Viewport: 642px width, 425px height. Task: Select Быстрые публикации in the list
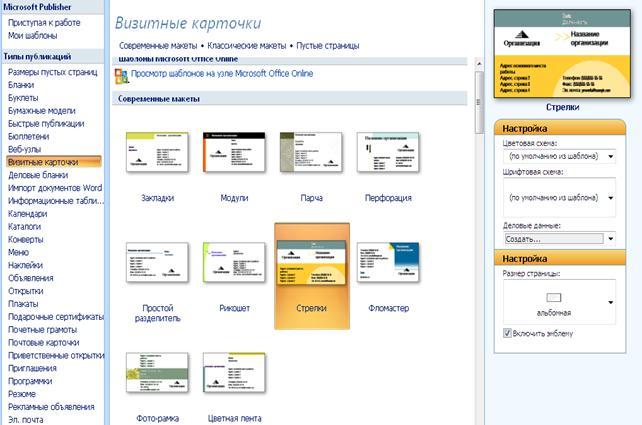(46, 124)
